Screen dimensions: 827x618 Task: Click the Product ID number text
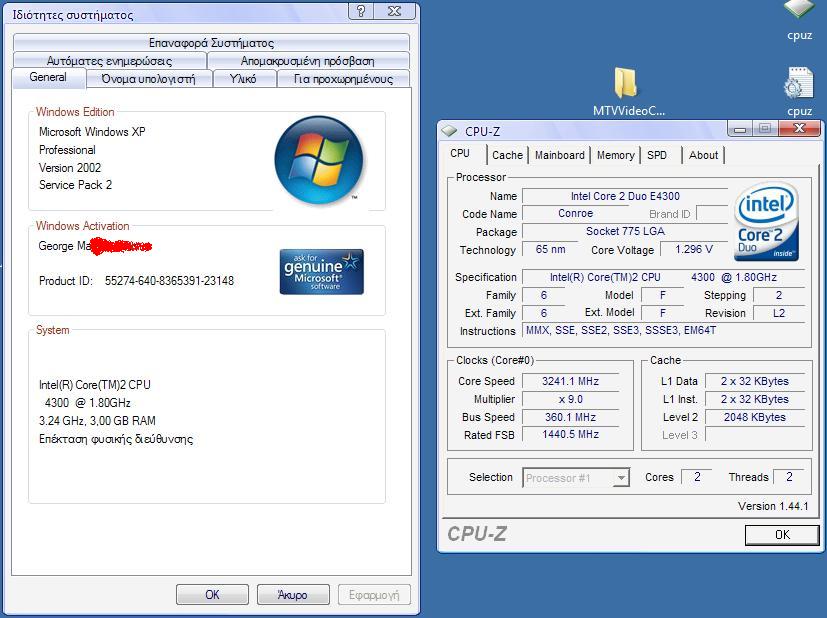(x=169, y=281)
